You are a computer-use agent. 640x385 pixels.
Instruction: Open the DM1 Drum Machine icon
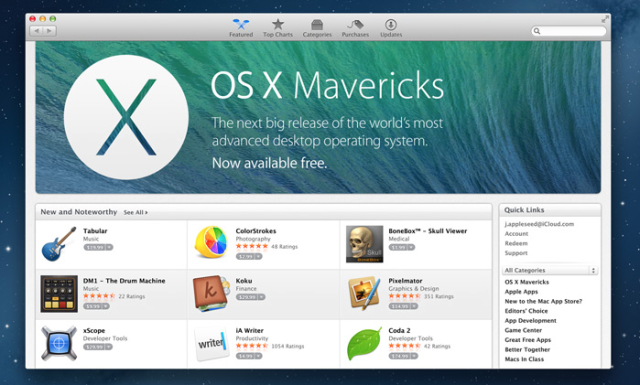[59, 294]
